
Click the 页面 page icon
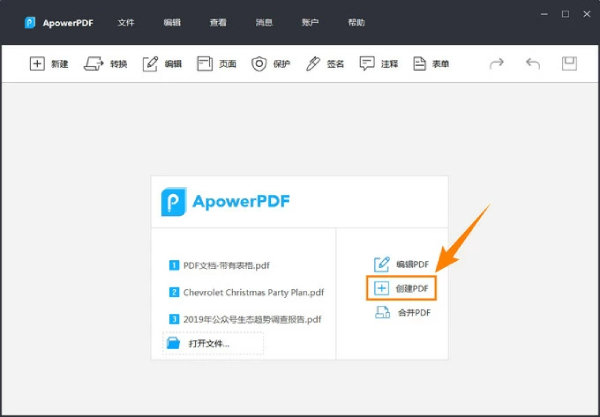205,64
